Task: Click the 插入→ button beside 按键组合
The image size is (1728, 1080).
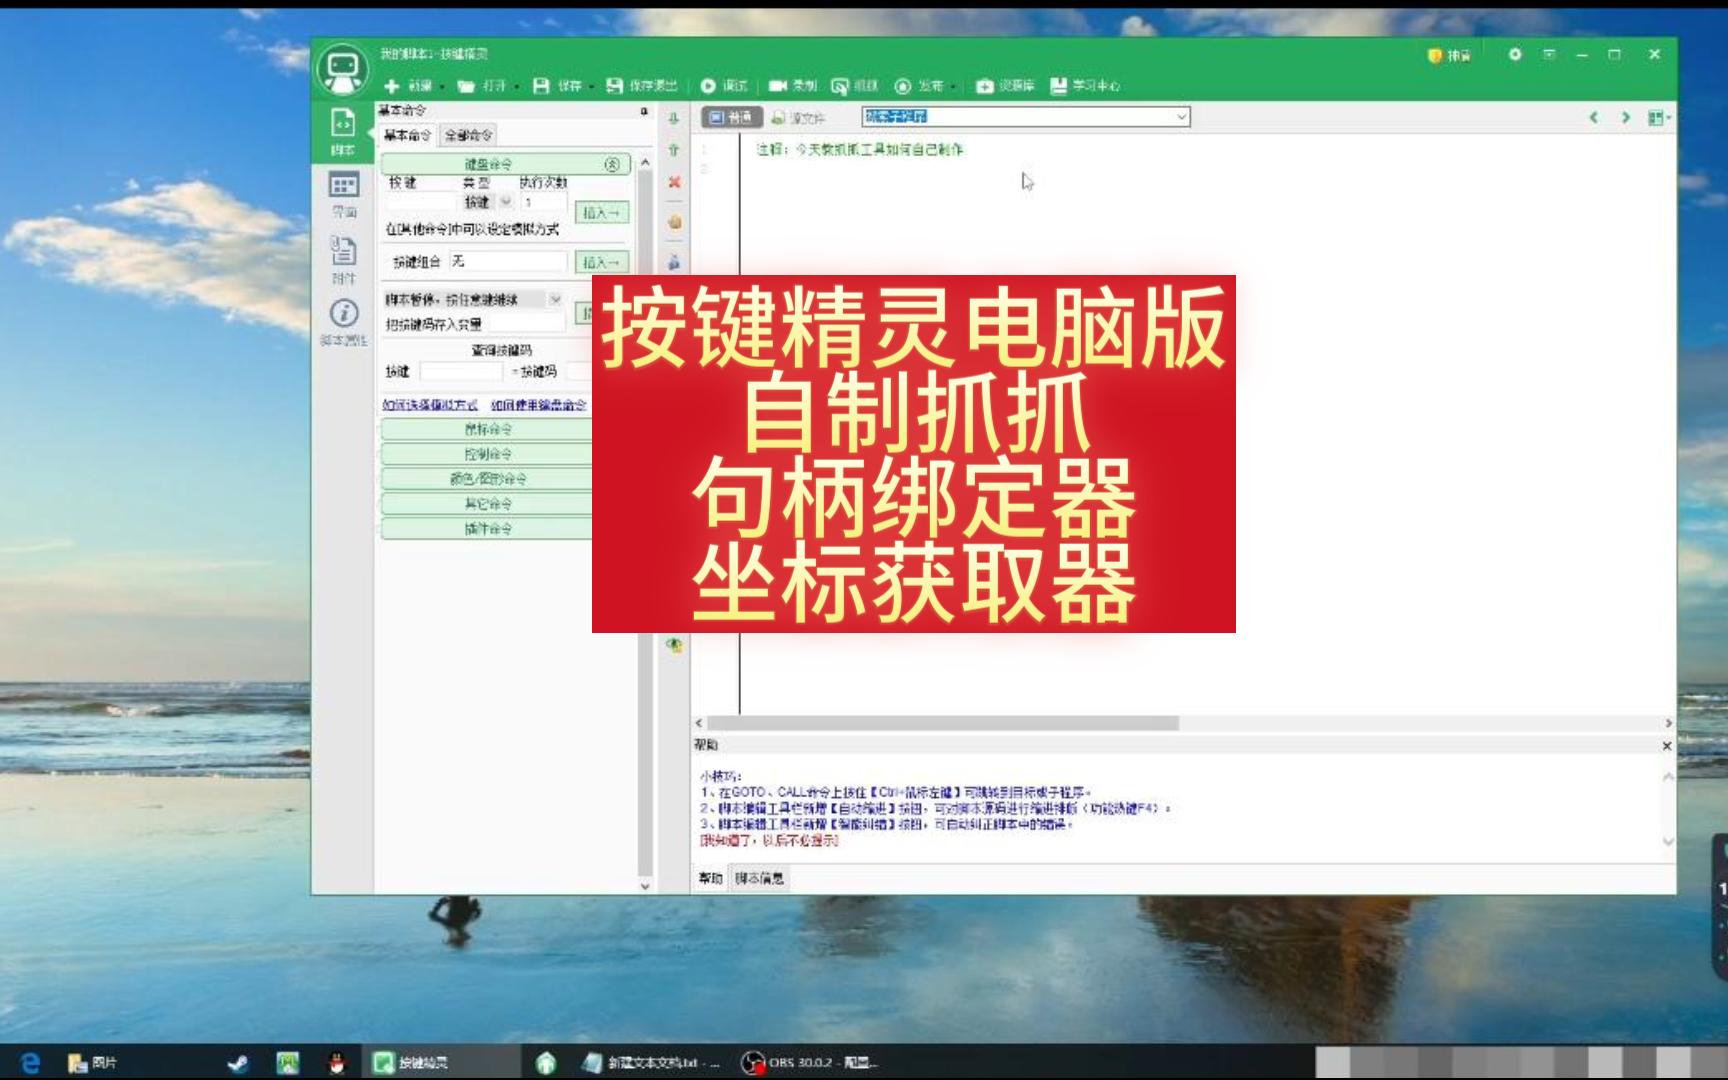Action: (x=601, y=263)
